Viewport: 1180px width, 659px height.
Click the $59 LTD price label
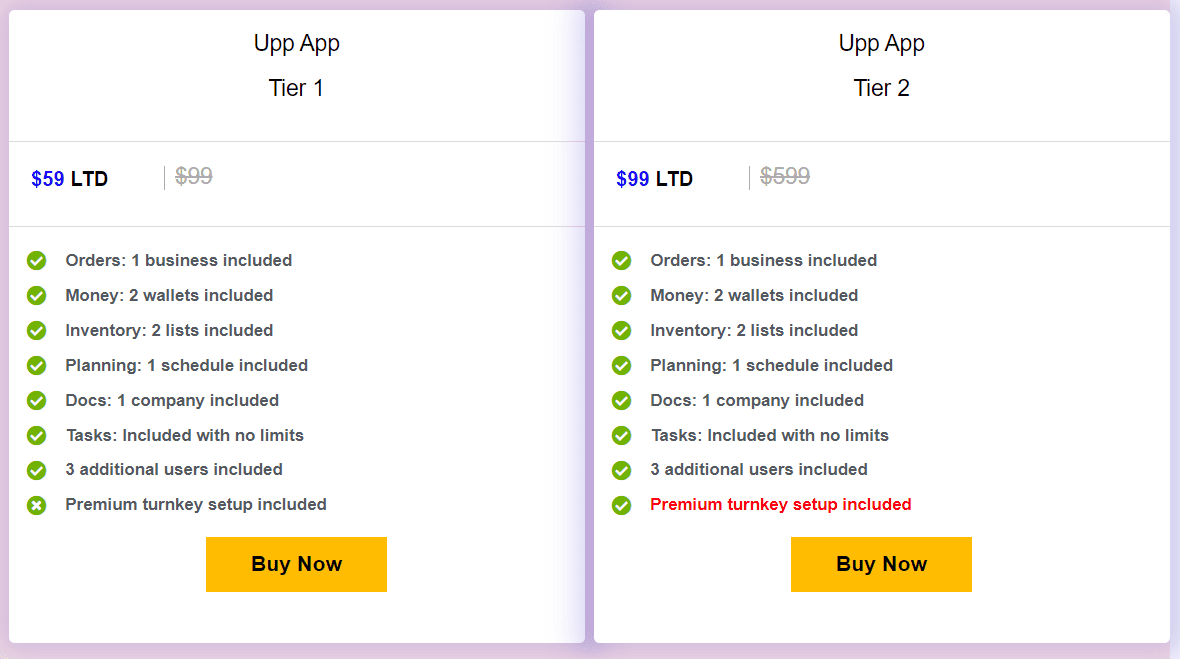click(69, 179)
